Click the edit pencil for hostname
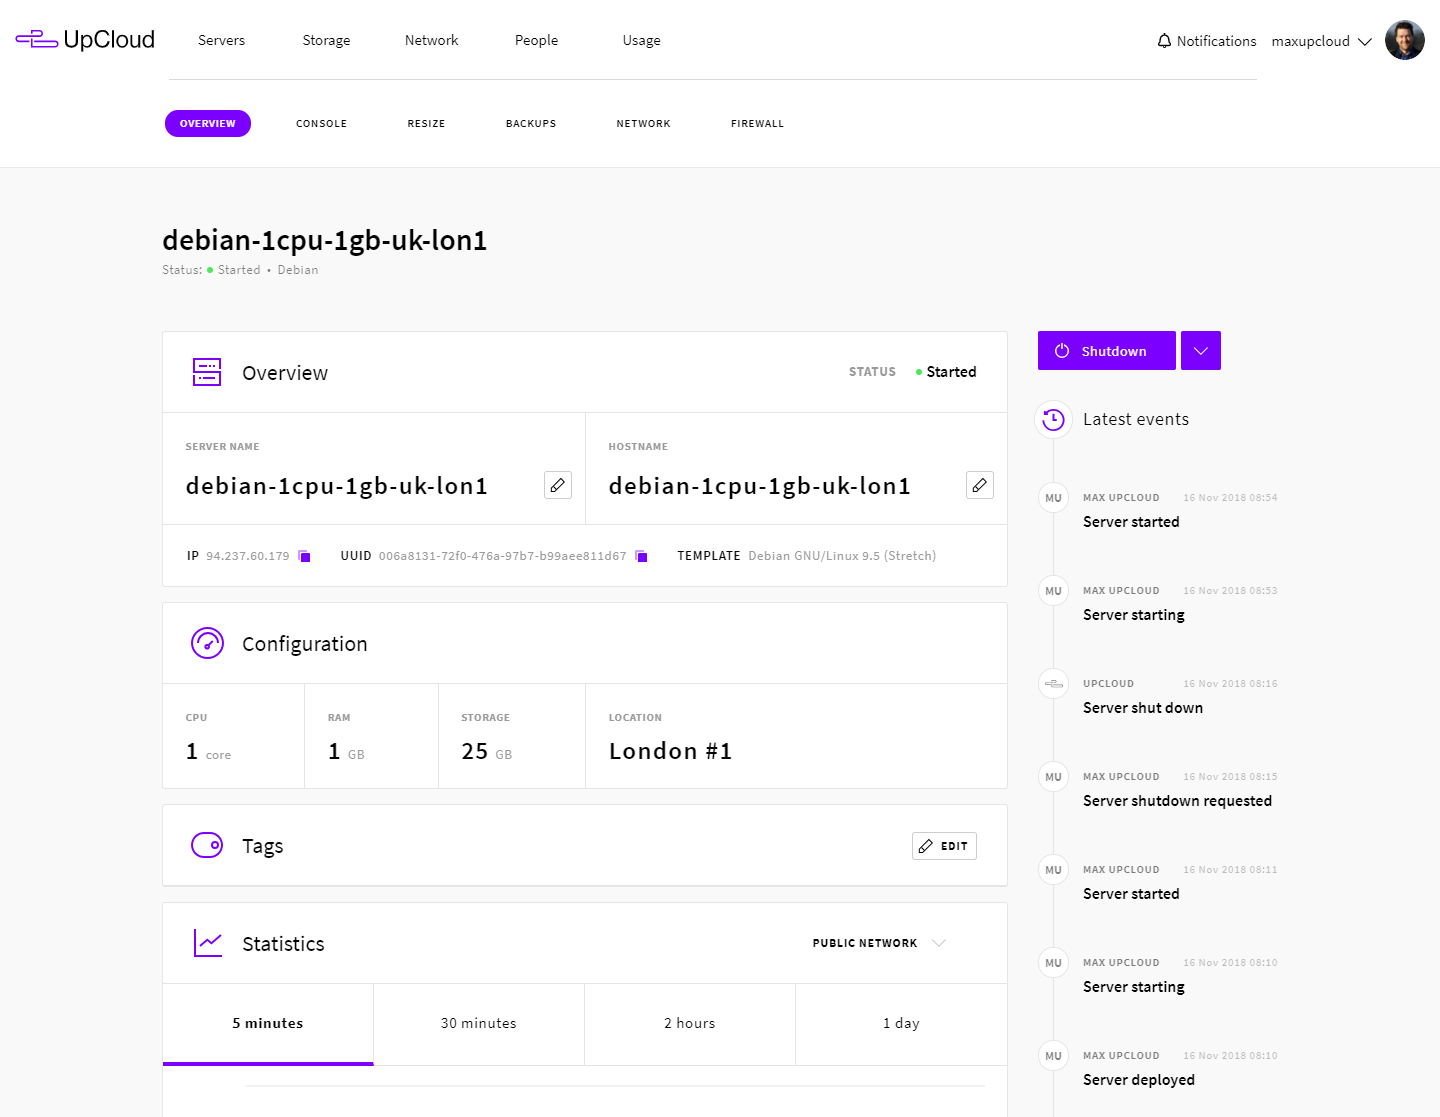 (980, 485)
